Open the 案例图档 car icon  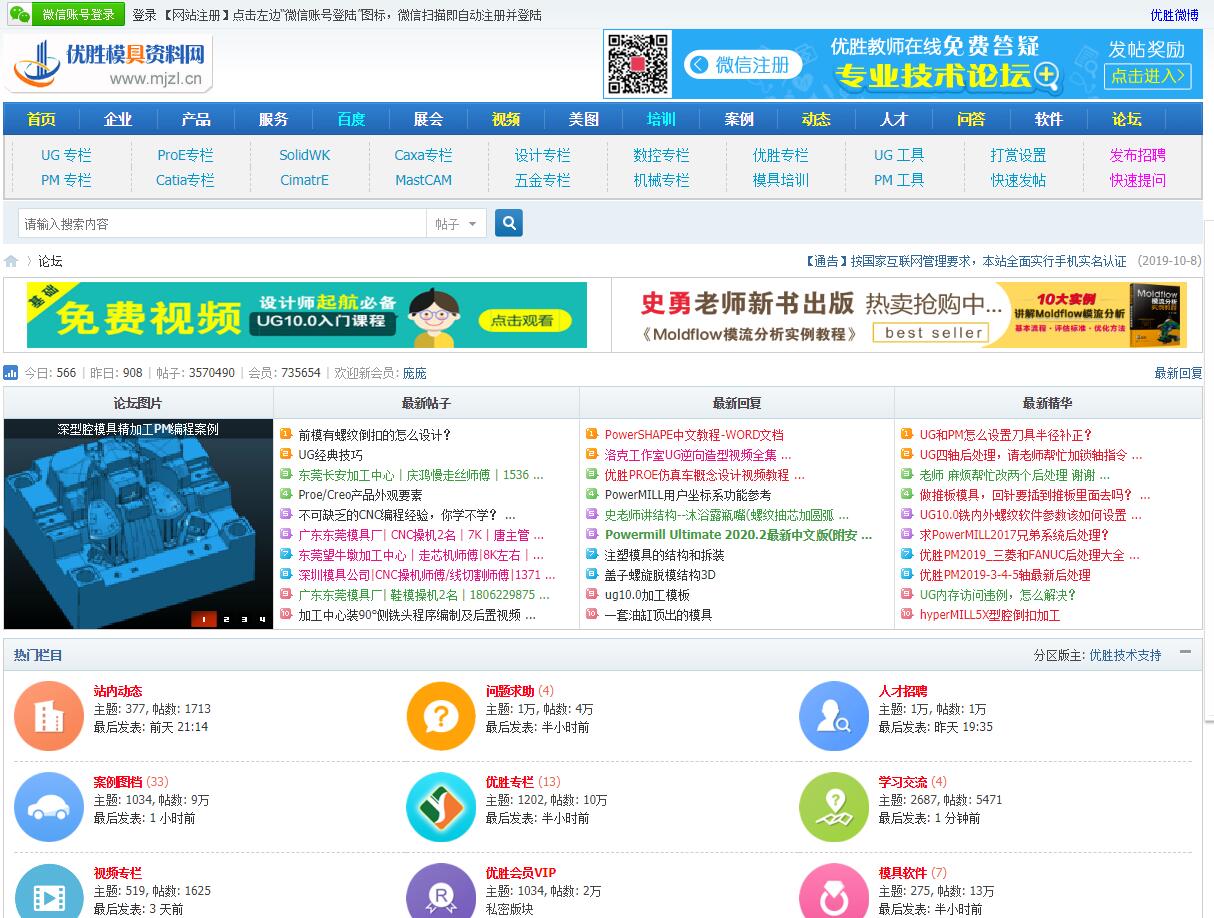point(49,806)
